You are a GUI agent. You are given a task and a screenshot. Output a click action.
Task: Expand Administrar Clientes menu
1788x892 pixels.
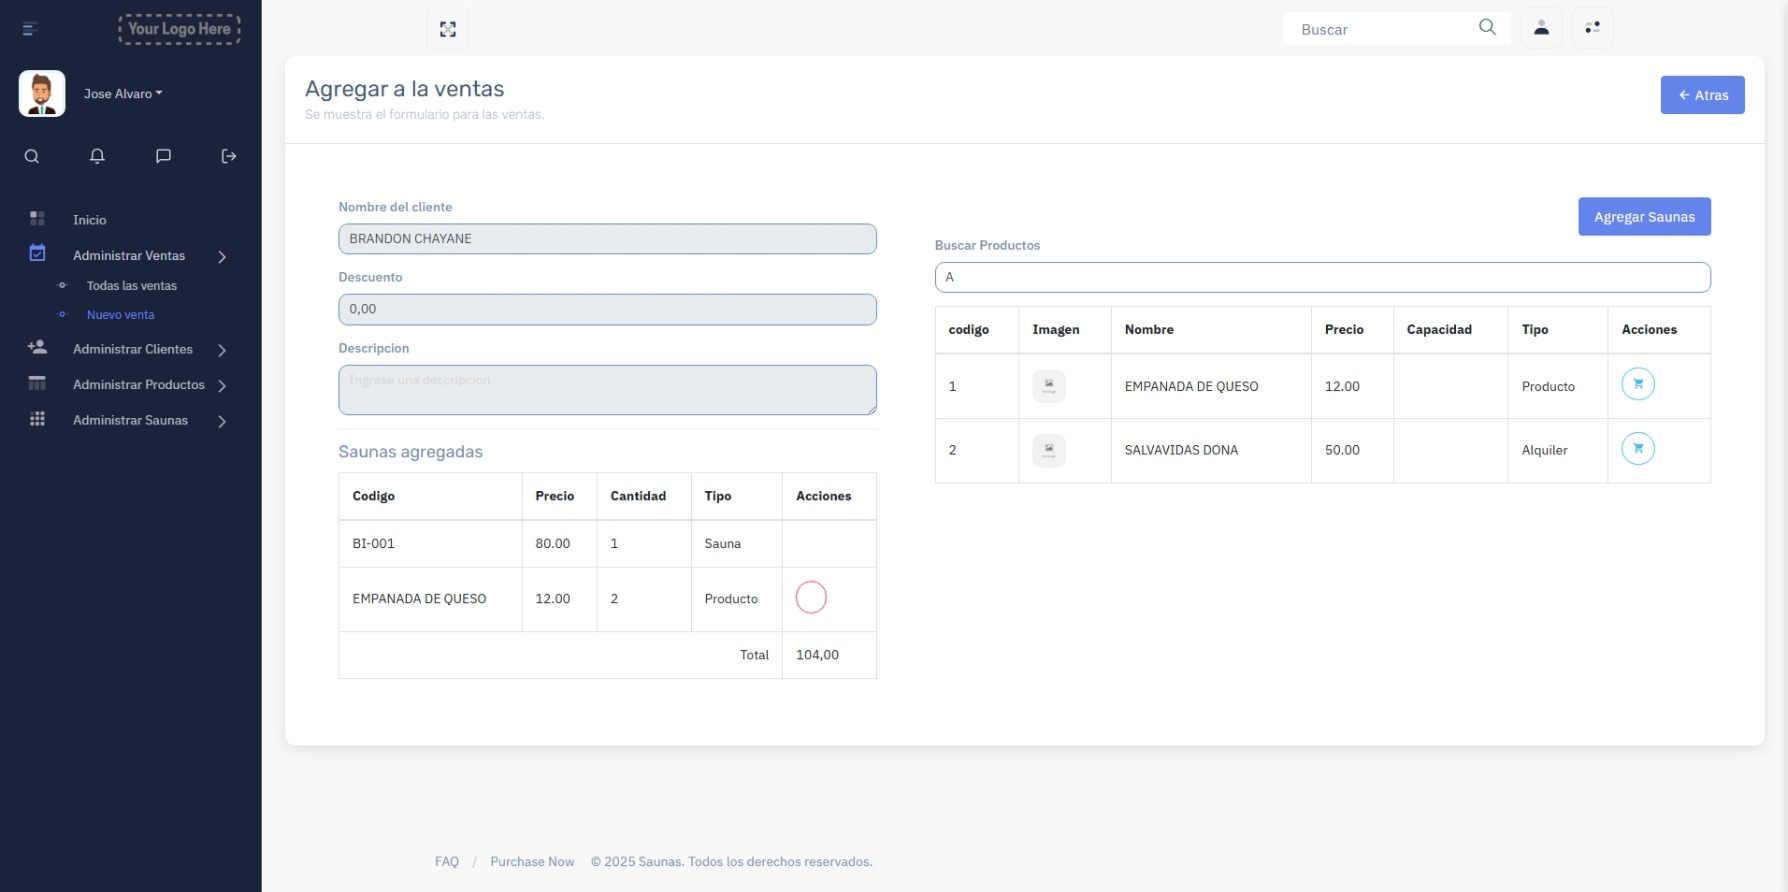(x=133, y=350)
